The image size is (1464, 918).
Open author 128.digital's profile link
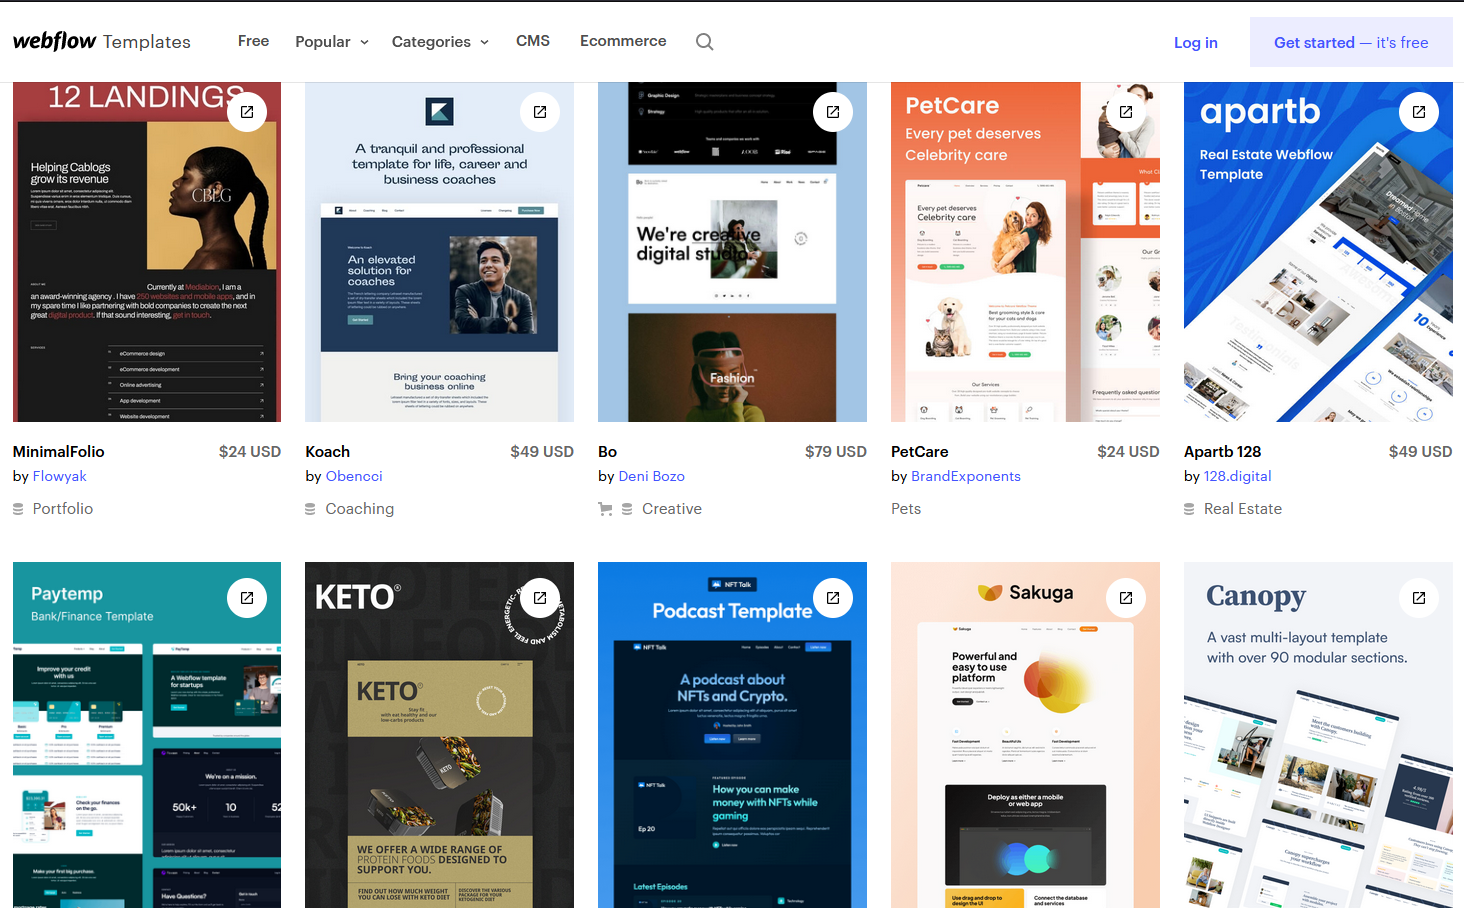tap(1238, 476)
